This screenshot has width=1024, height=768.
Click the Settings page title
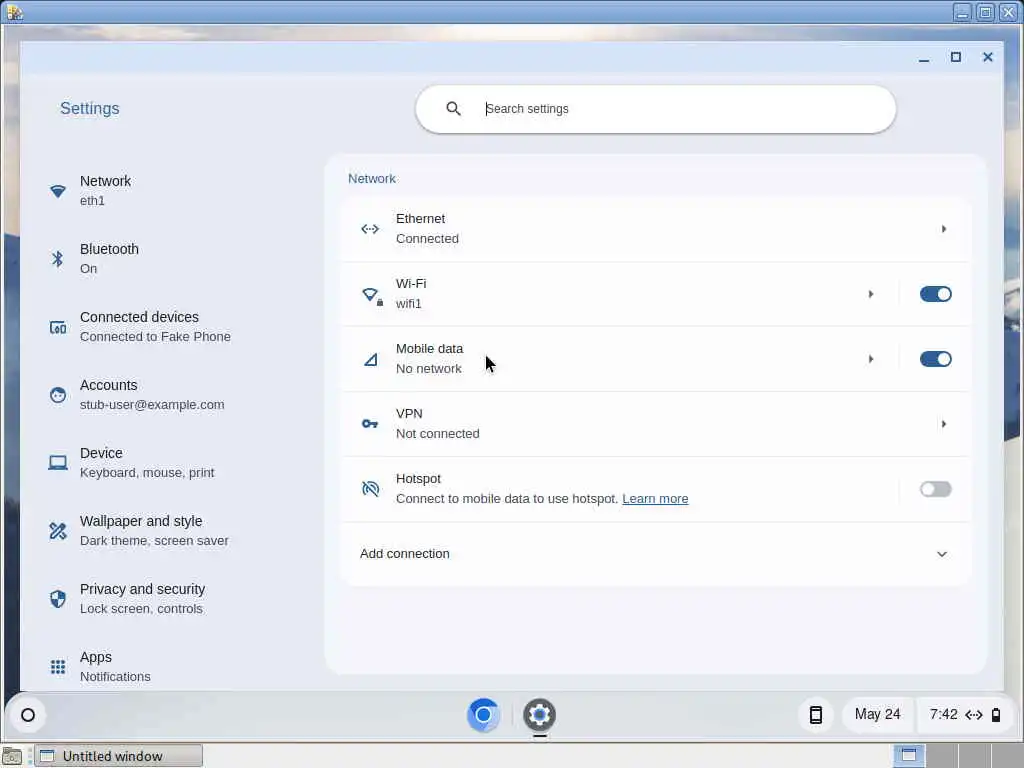(89, 108)
